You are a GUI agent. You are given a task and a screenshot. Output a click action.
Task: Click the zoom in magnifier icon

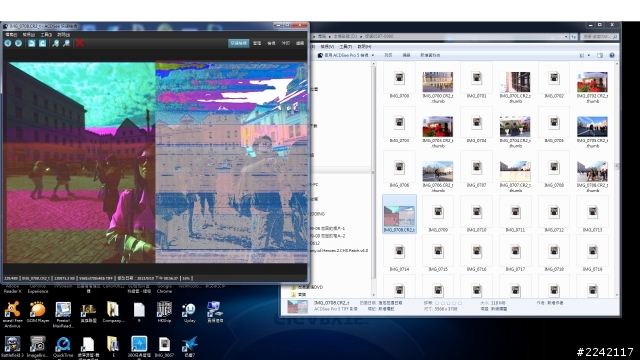tap(56, 43)
